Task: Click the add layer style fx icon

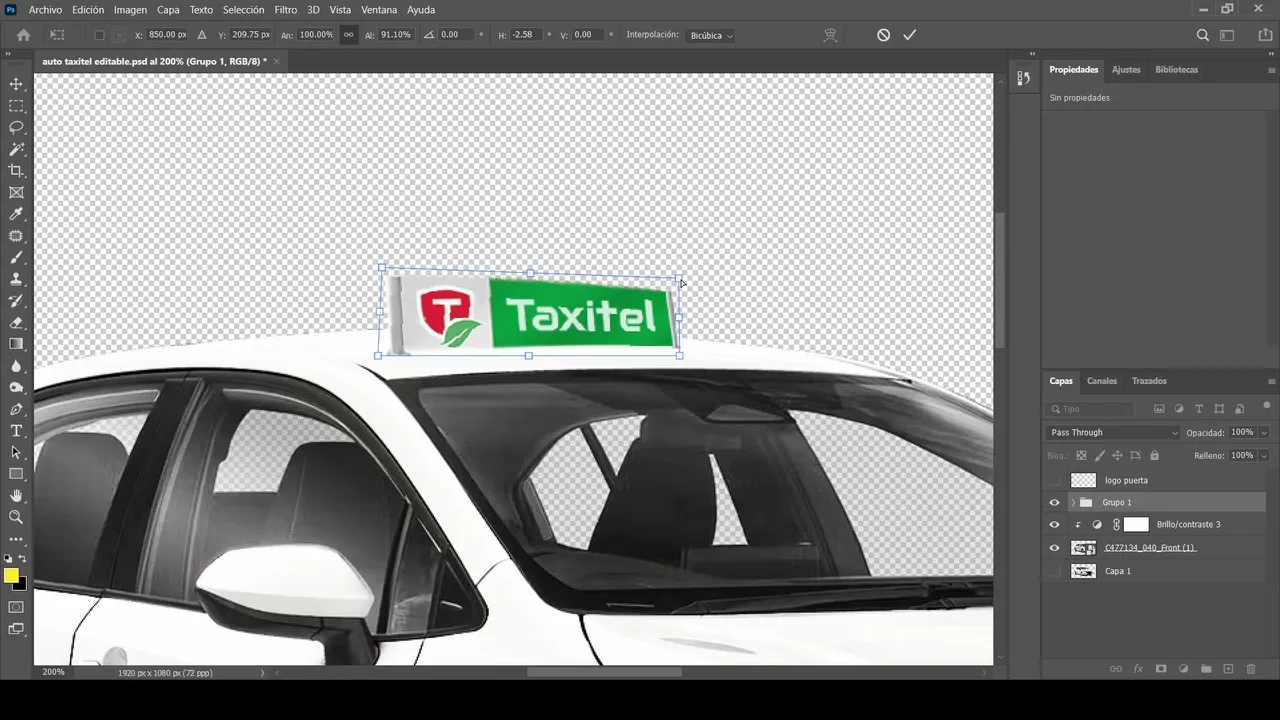Action: (1138, 669)
